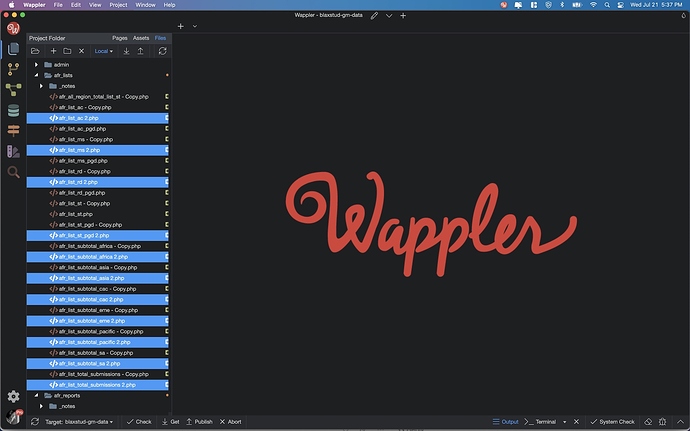Click the Publish button

pos(199,422)
